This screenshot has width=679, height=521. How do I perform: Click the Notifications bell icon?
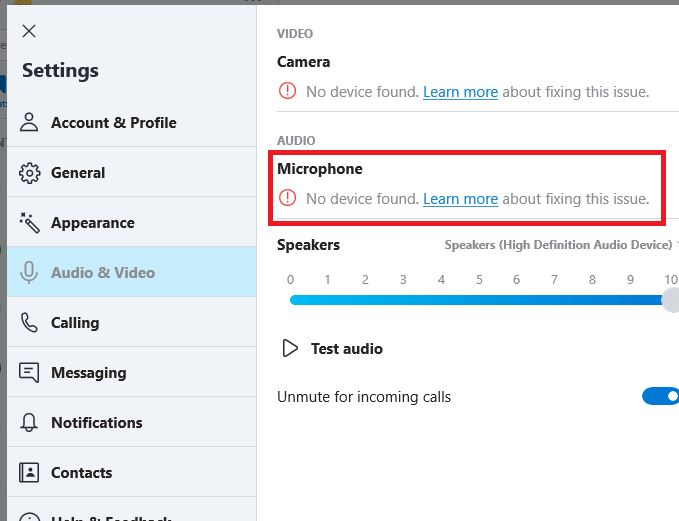(30, 422)
